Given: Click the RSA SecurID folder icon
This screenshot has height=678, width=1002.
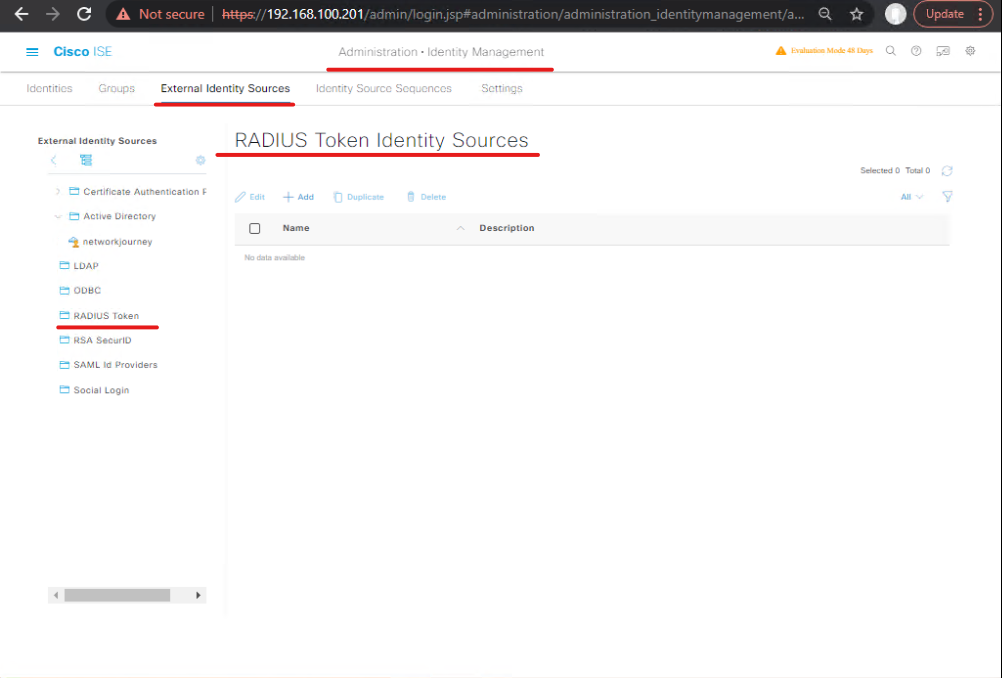Looking at the screenshot, I should 65,340.
